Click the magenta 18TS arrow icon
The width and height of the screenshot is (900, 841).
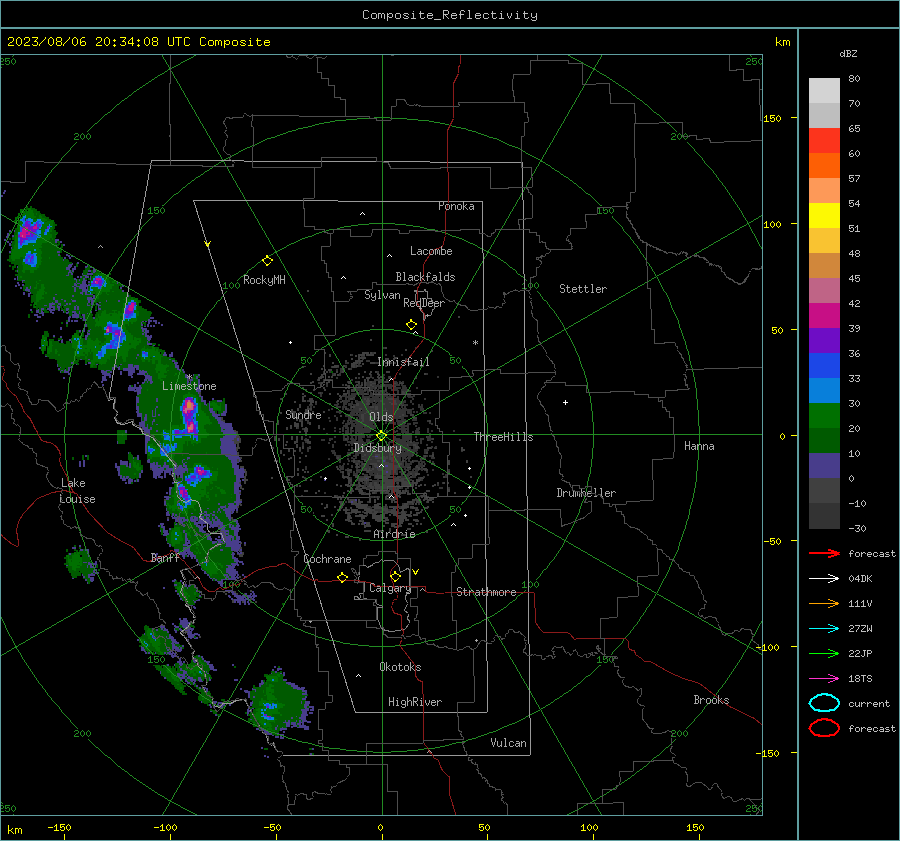click(x=824, y=679)
